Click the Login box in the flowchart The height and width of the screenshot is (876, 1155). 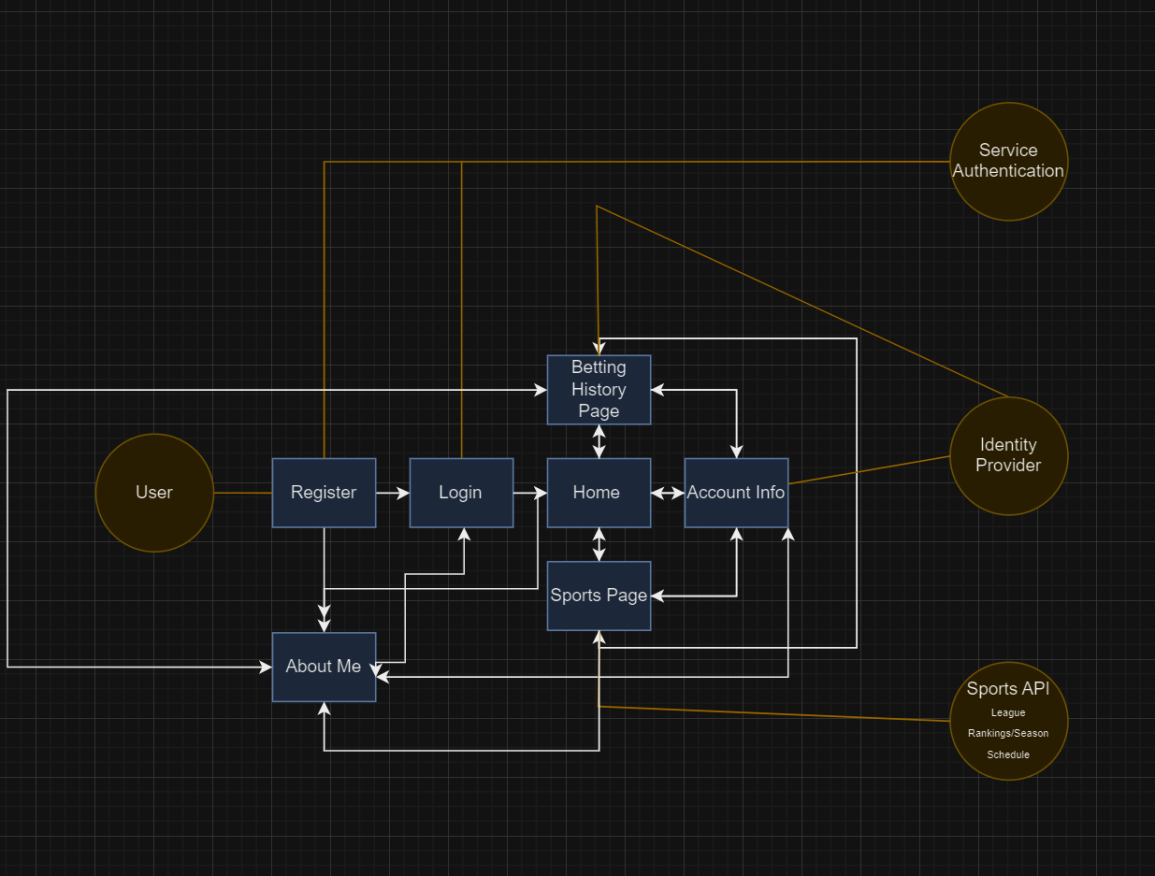[461, 492]
